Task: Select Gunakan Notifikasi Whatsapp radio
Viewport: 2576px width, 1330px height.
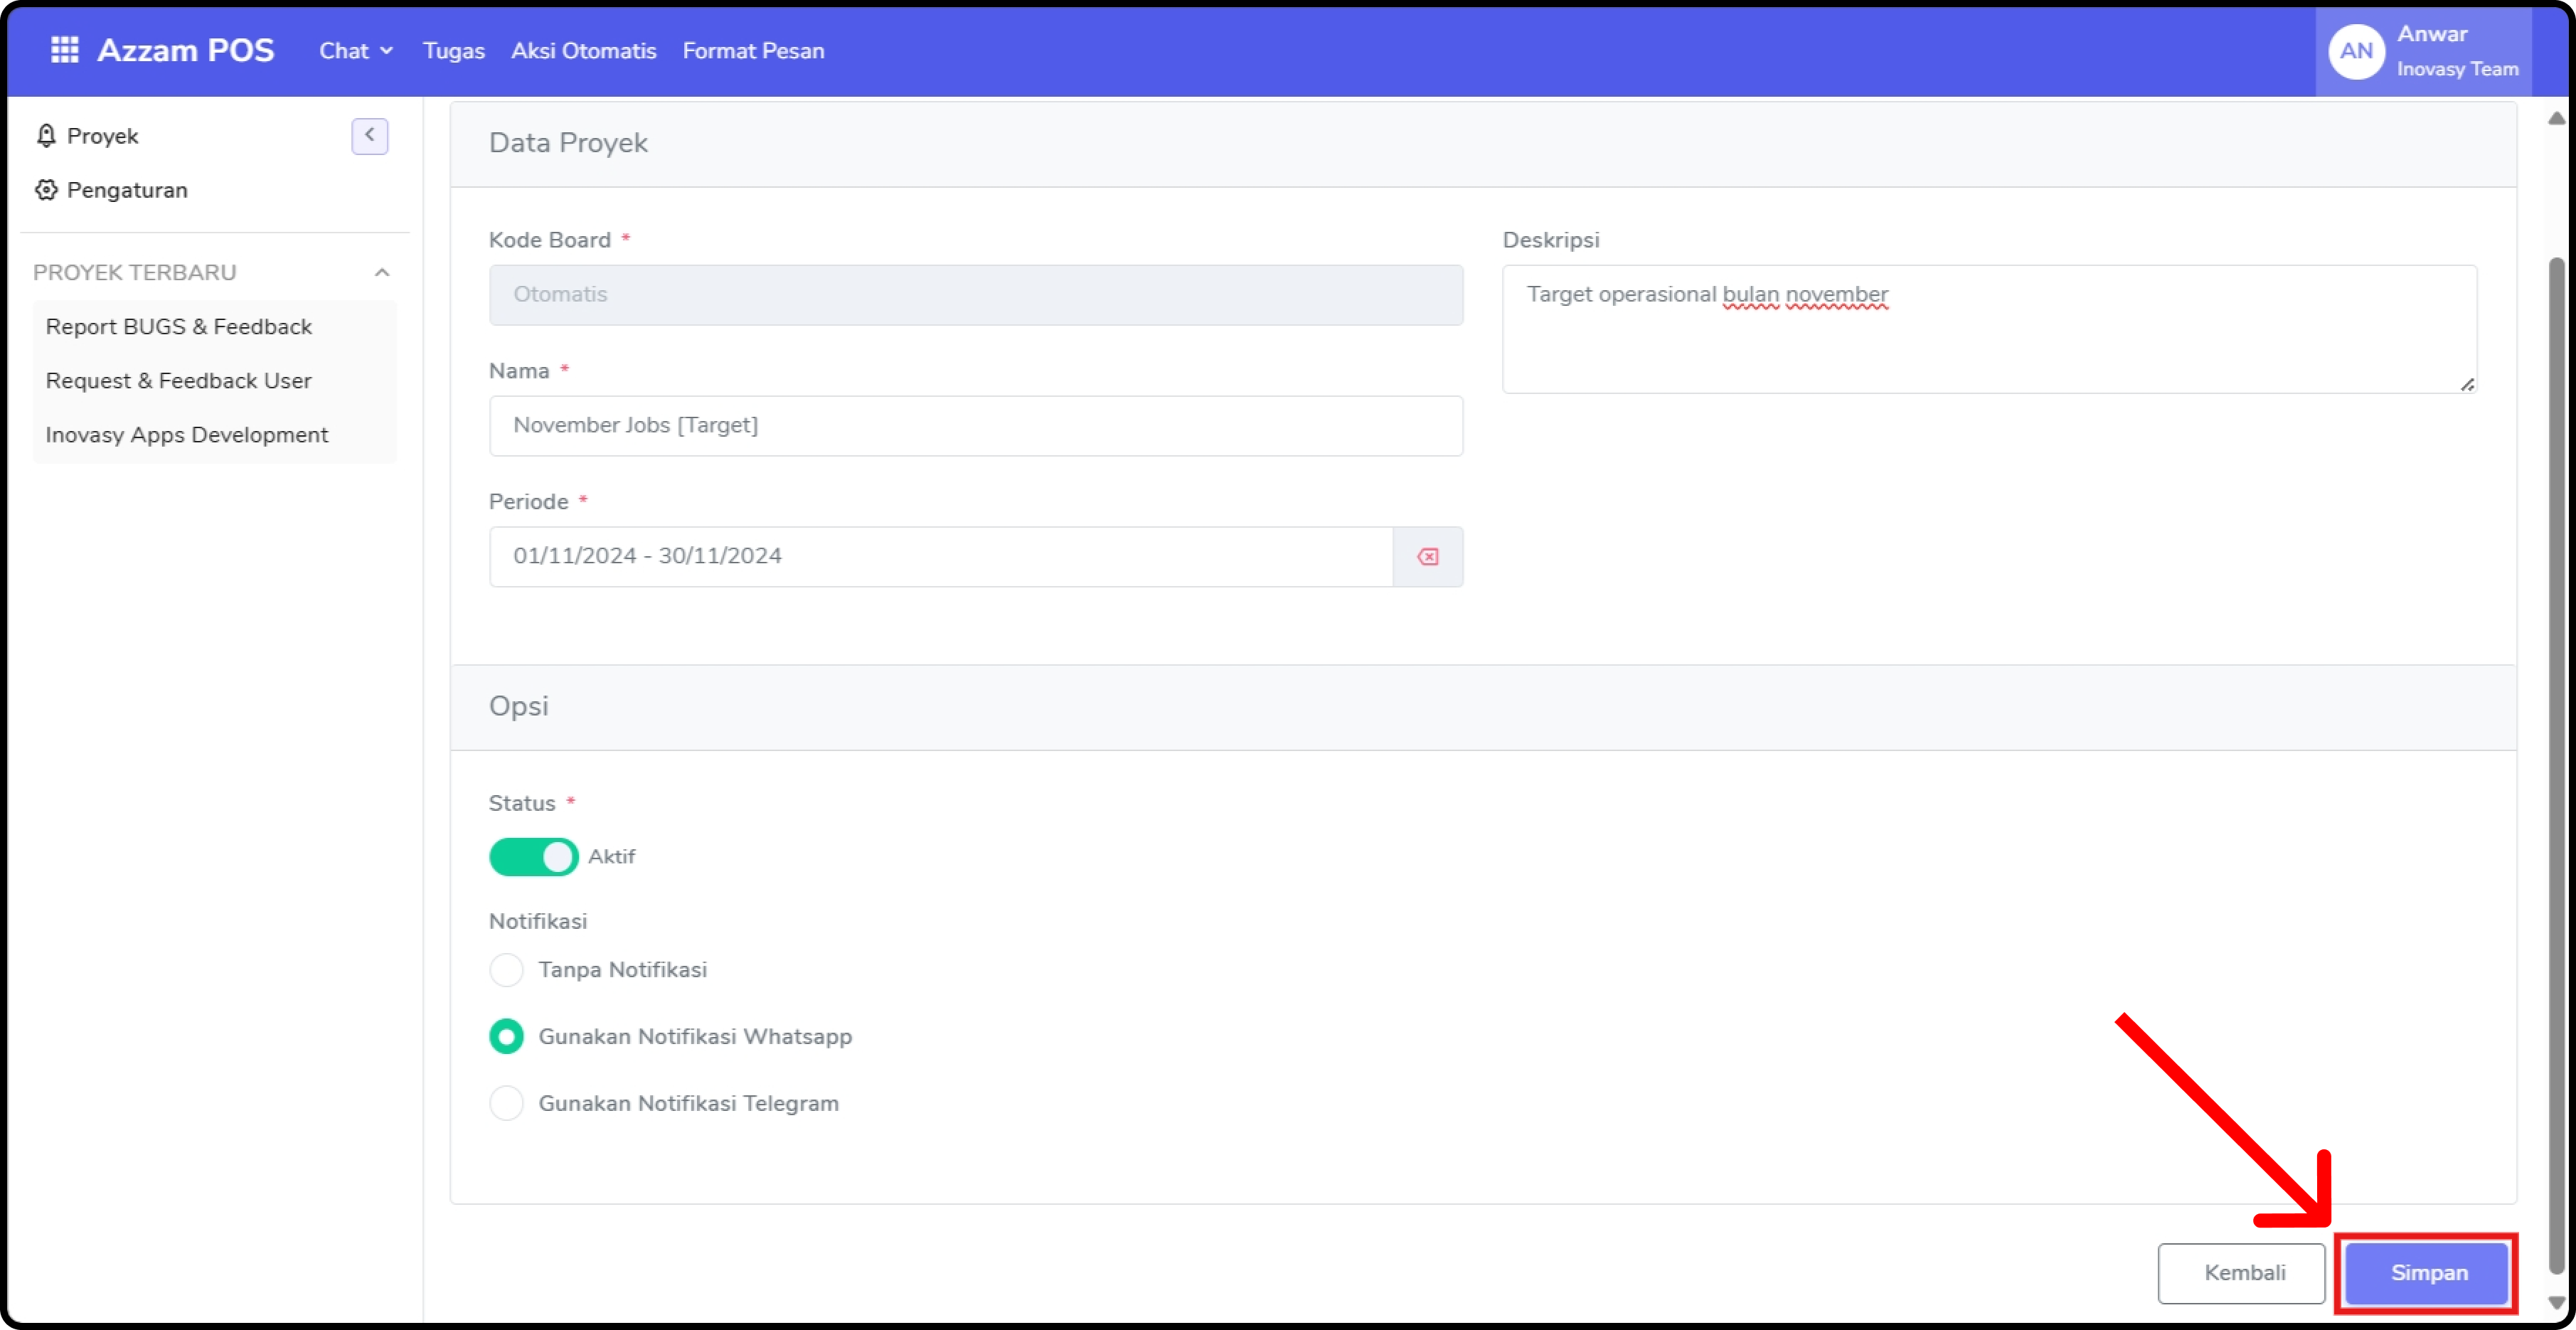Action: (x=506, y=1037)
